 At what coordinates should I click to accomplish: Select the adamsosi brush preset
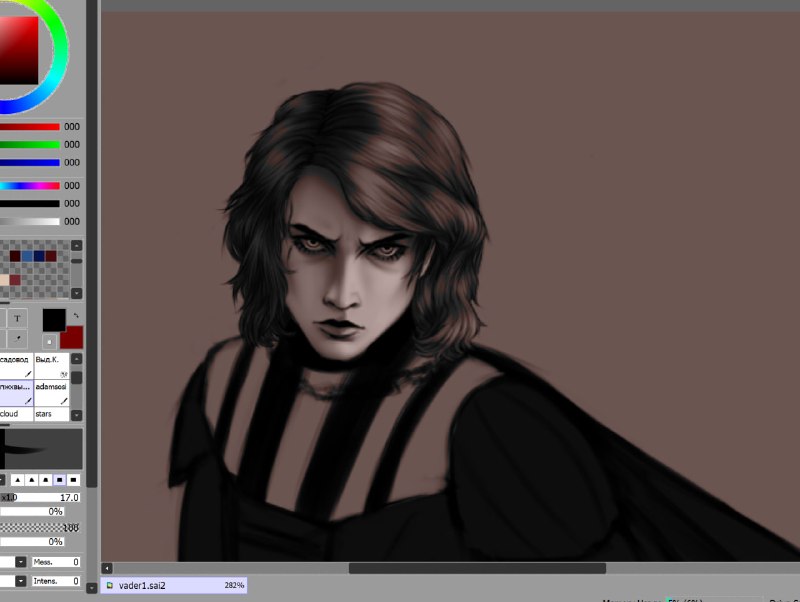click(52, 392)
